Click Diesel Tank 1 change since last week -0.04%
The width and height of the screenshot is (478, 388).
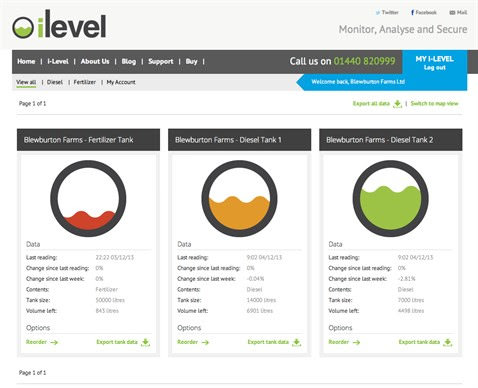coord(255,279)
